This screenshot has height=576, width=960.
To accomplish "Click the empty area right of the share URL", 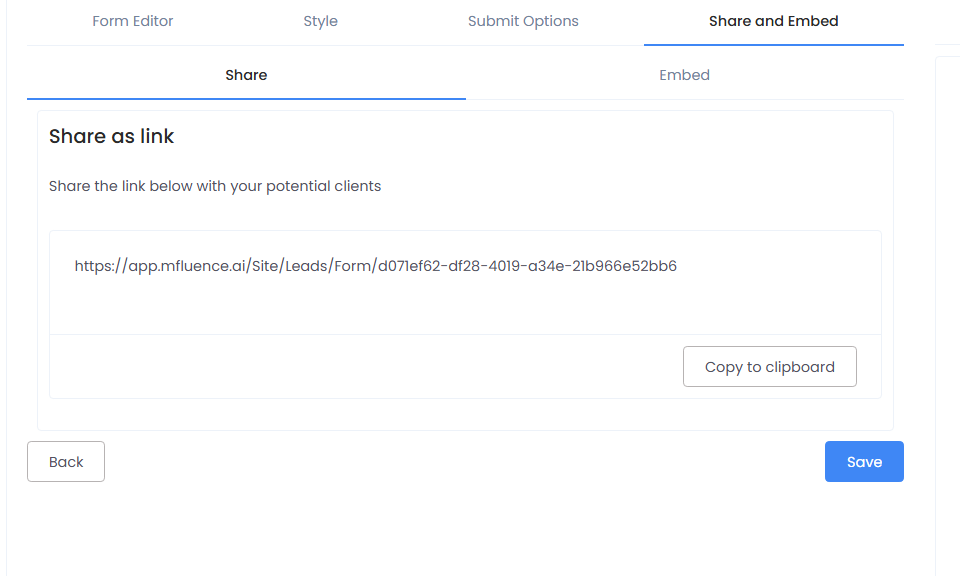I will point(780,266).
